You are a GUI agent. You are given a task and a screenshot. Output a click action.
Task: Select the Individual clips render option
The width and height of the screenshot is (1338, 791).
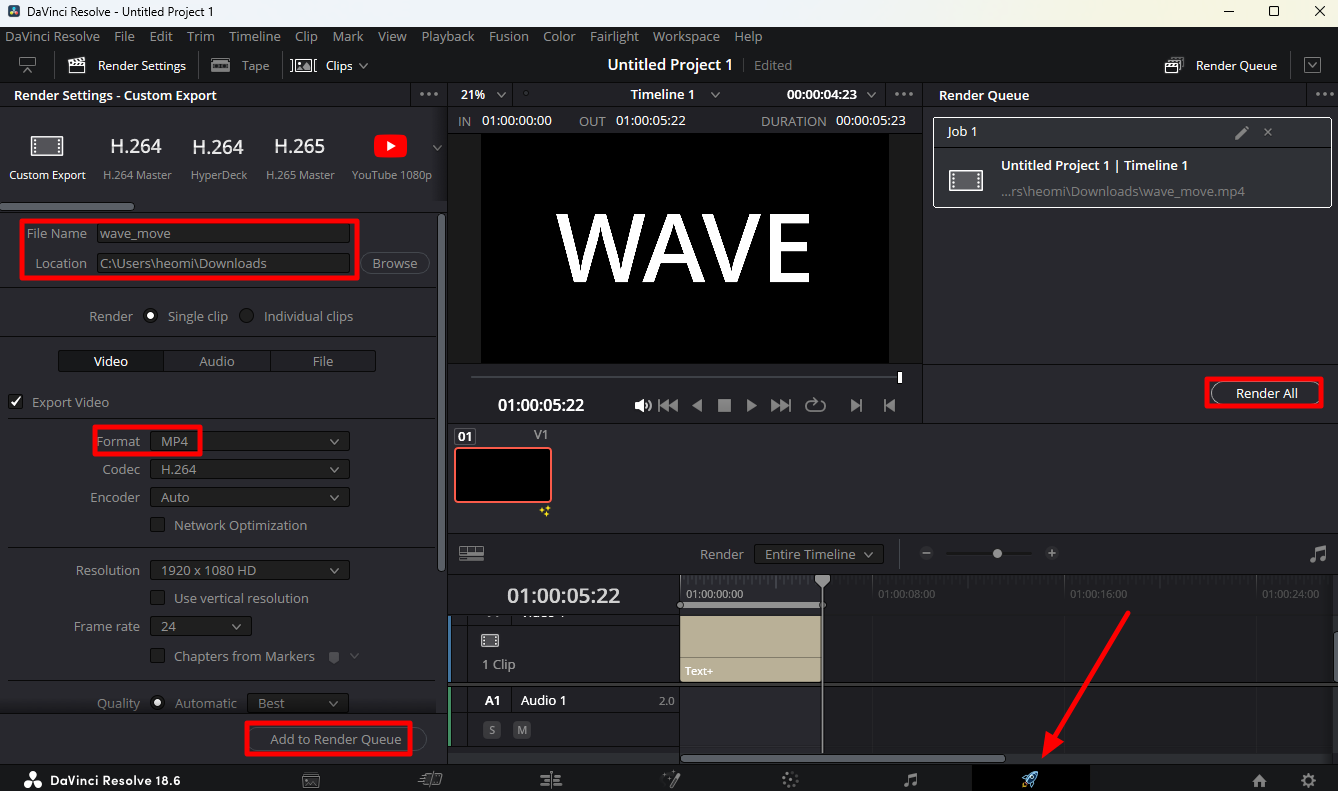point(247,316)
